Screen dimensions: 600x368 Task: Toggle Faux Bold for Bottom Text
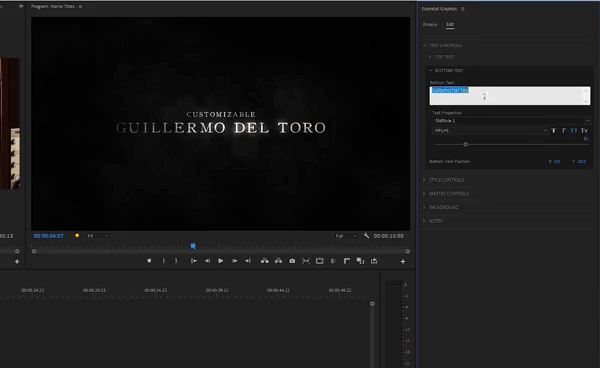pos(554,131)
